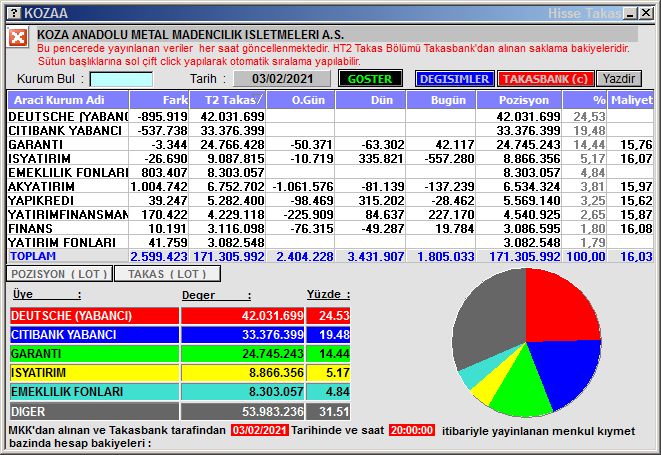
Task: Click the % column header
Action: [585, 100]
